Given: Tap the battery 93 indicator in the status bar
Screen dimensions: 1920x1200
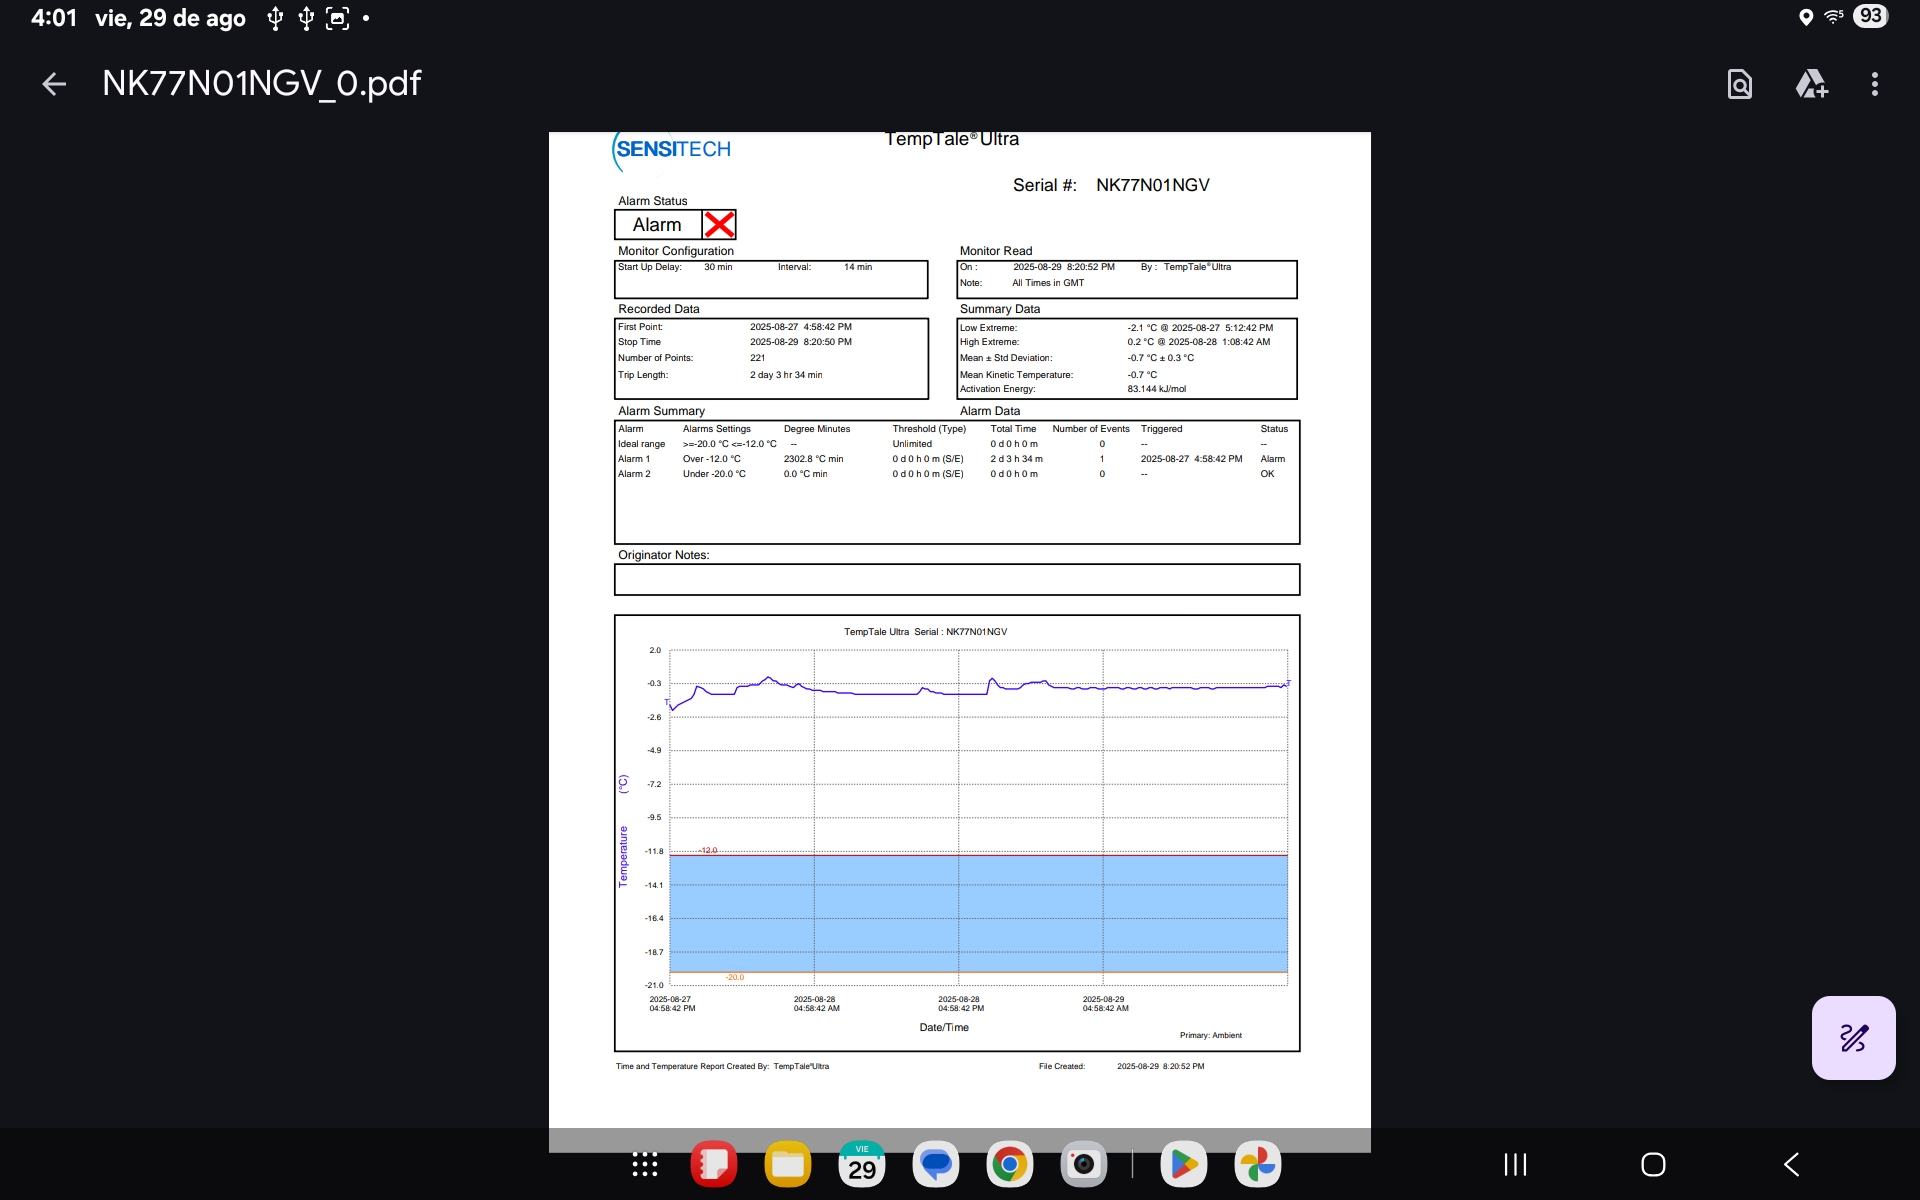Looking at the screenshot, I should 1870,16.
